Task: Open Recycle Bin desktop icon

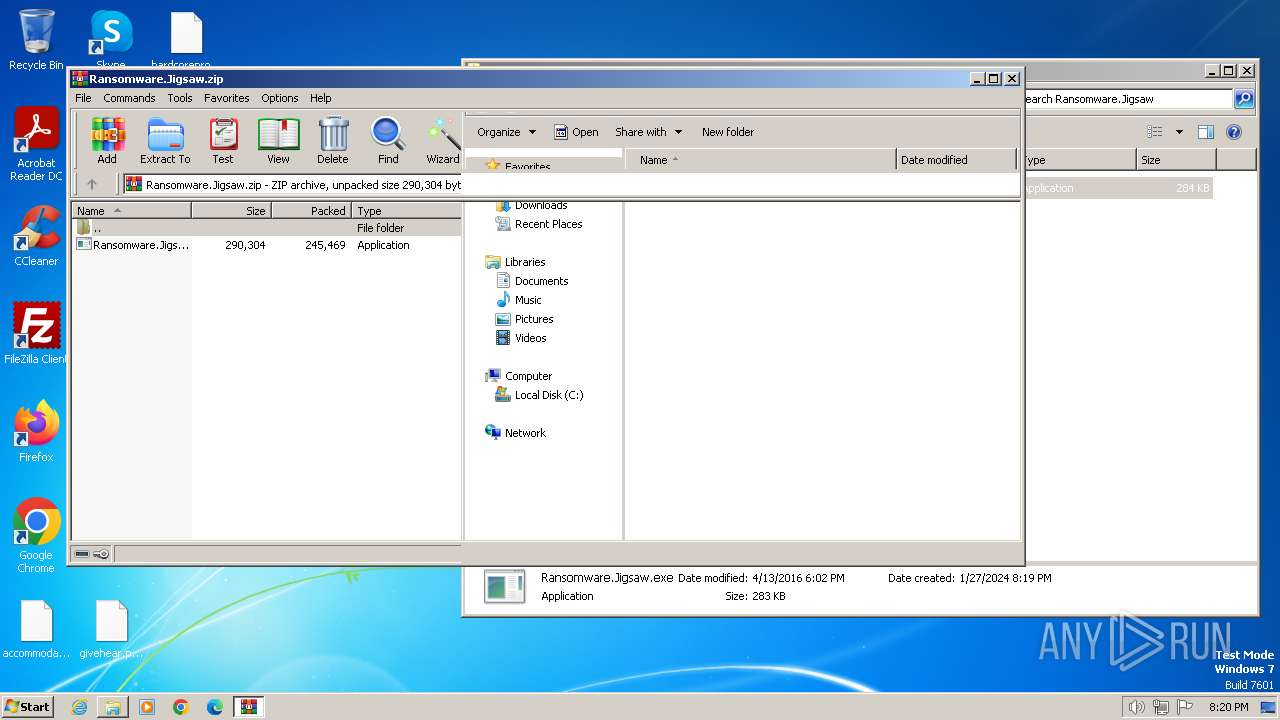Action: [x=36, y=40]
